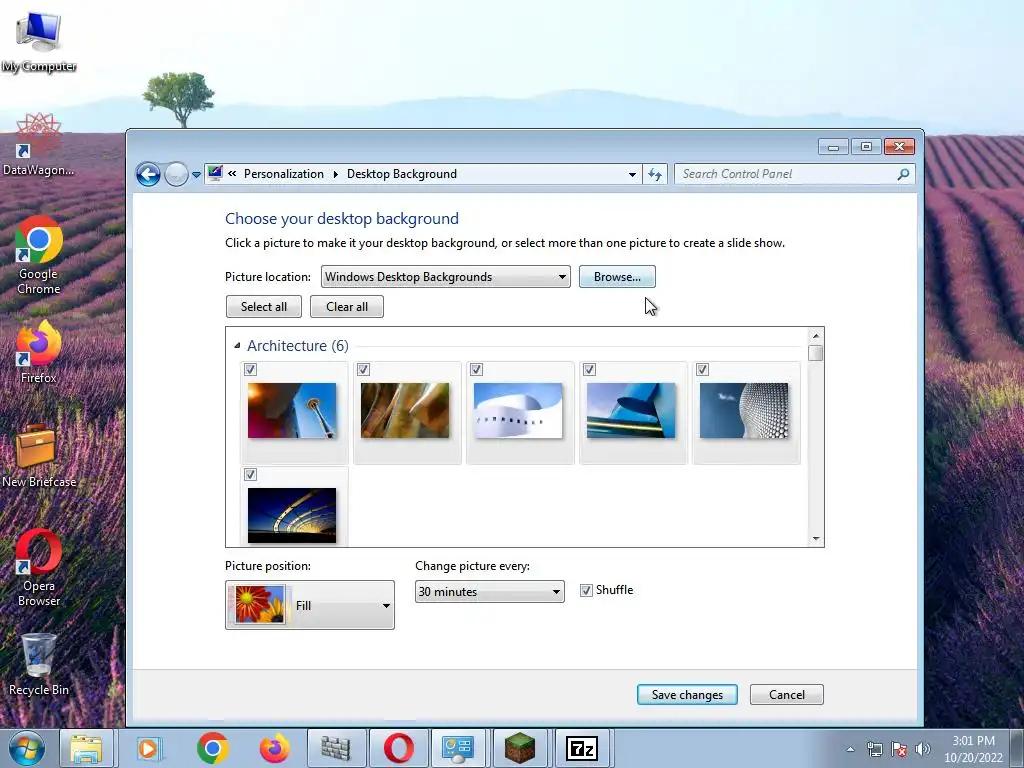
Task: Uncheck the Space Needle architecture picture checkbox
Action: (x=250, y=370)
